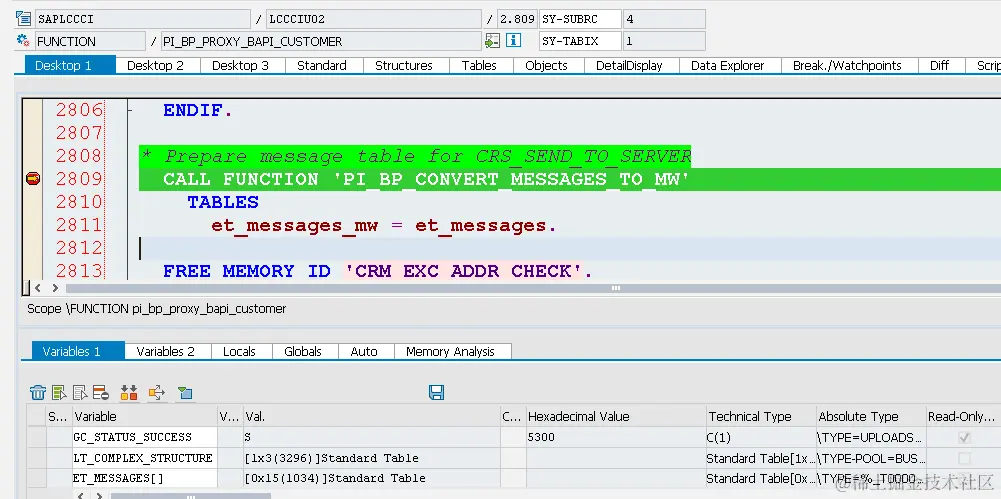Click LT_COMPLEX_STRUCTURE variable name cell
Screen dimensions: 1001x499
(x=144, y=458)
